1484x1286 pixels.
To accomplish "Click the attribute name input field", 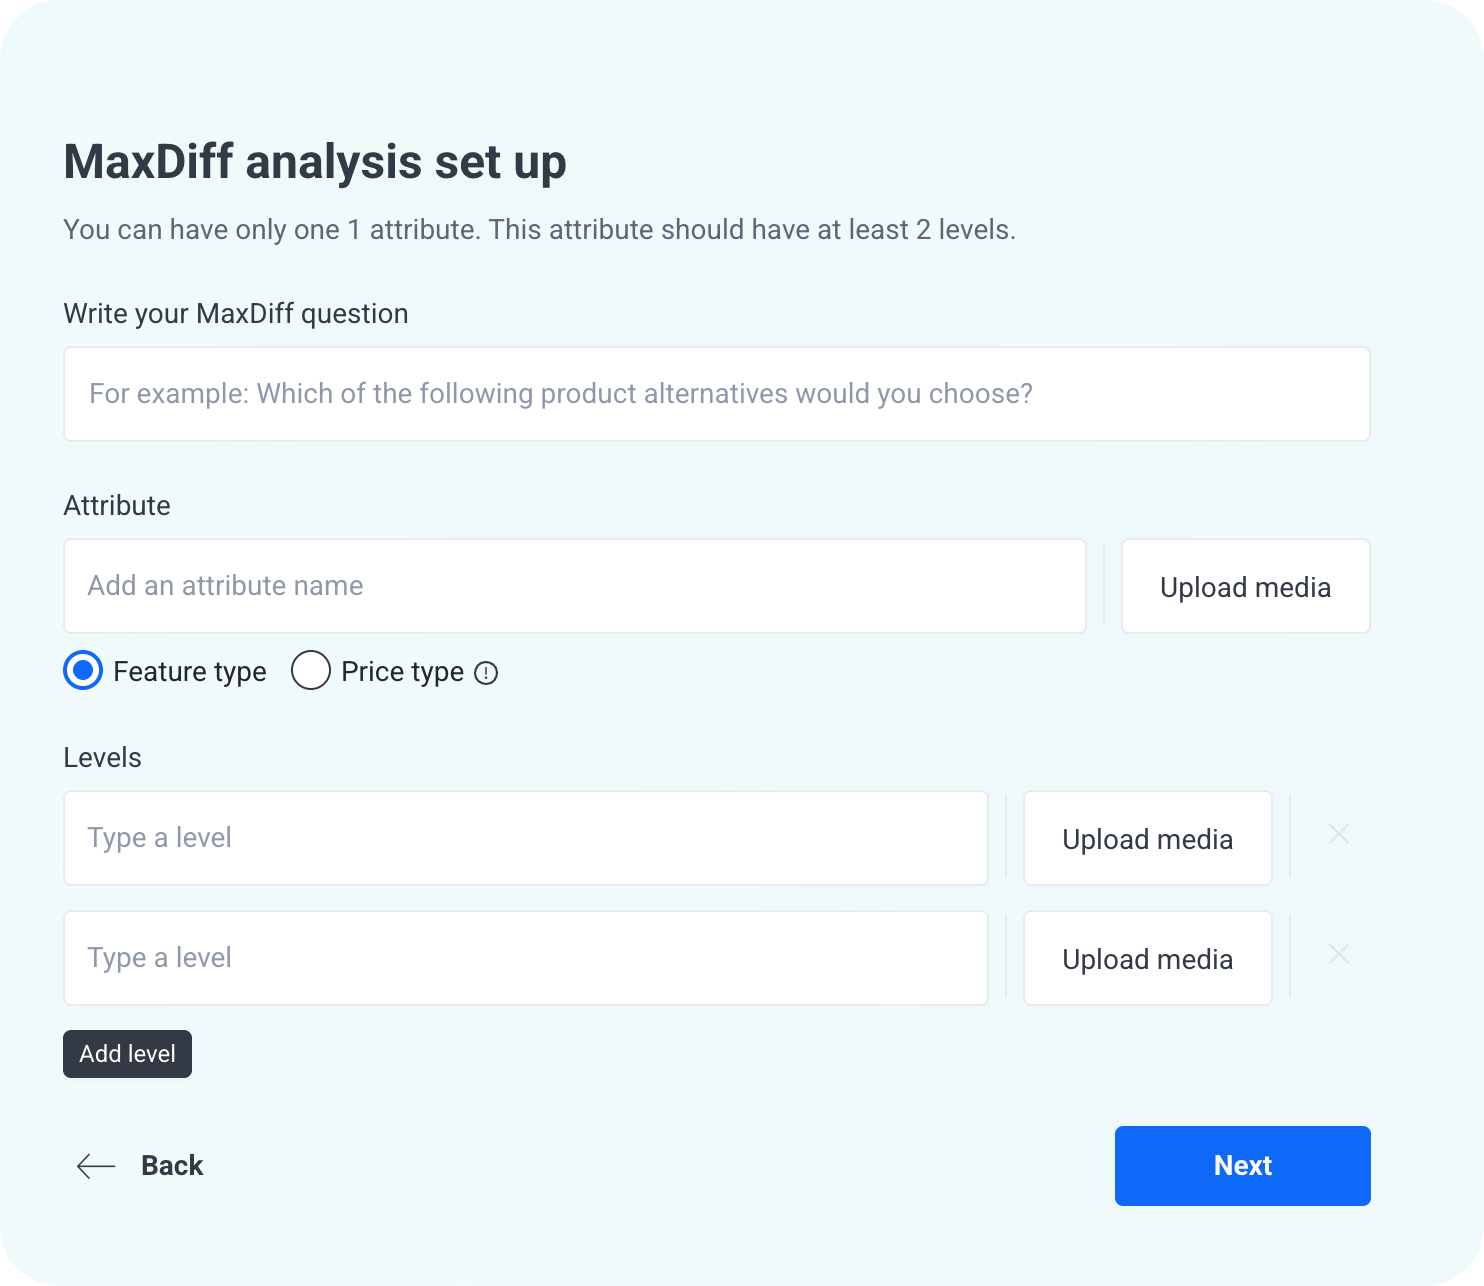I will coord(574,586).
